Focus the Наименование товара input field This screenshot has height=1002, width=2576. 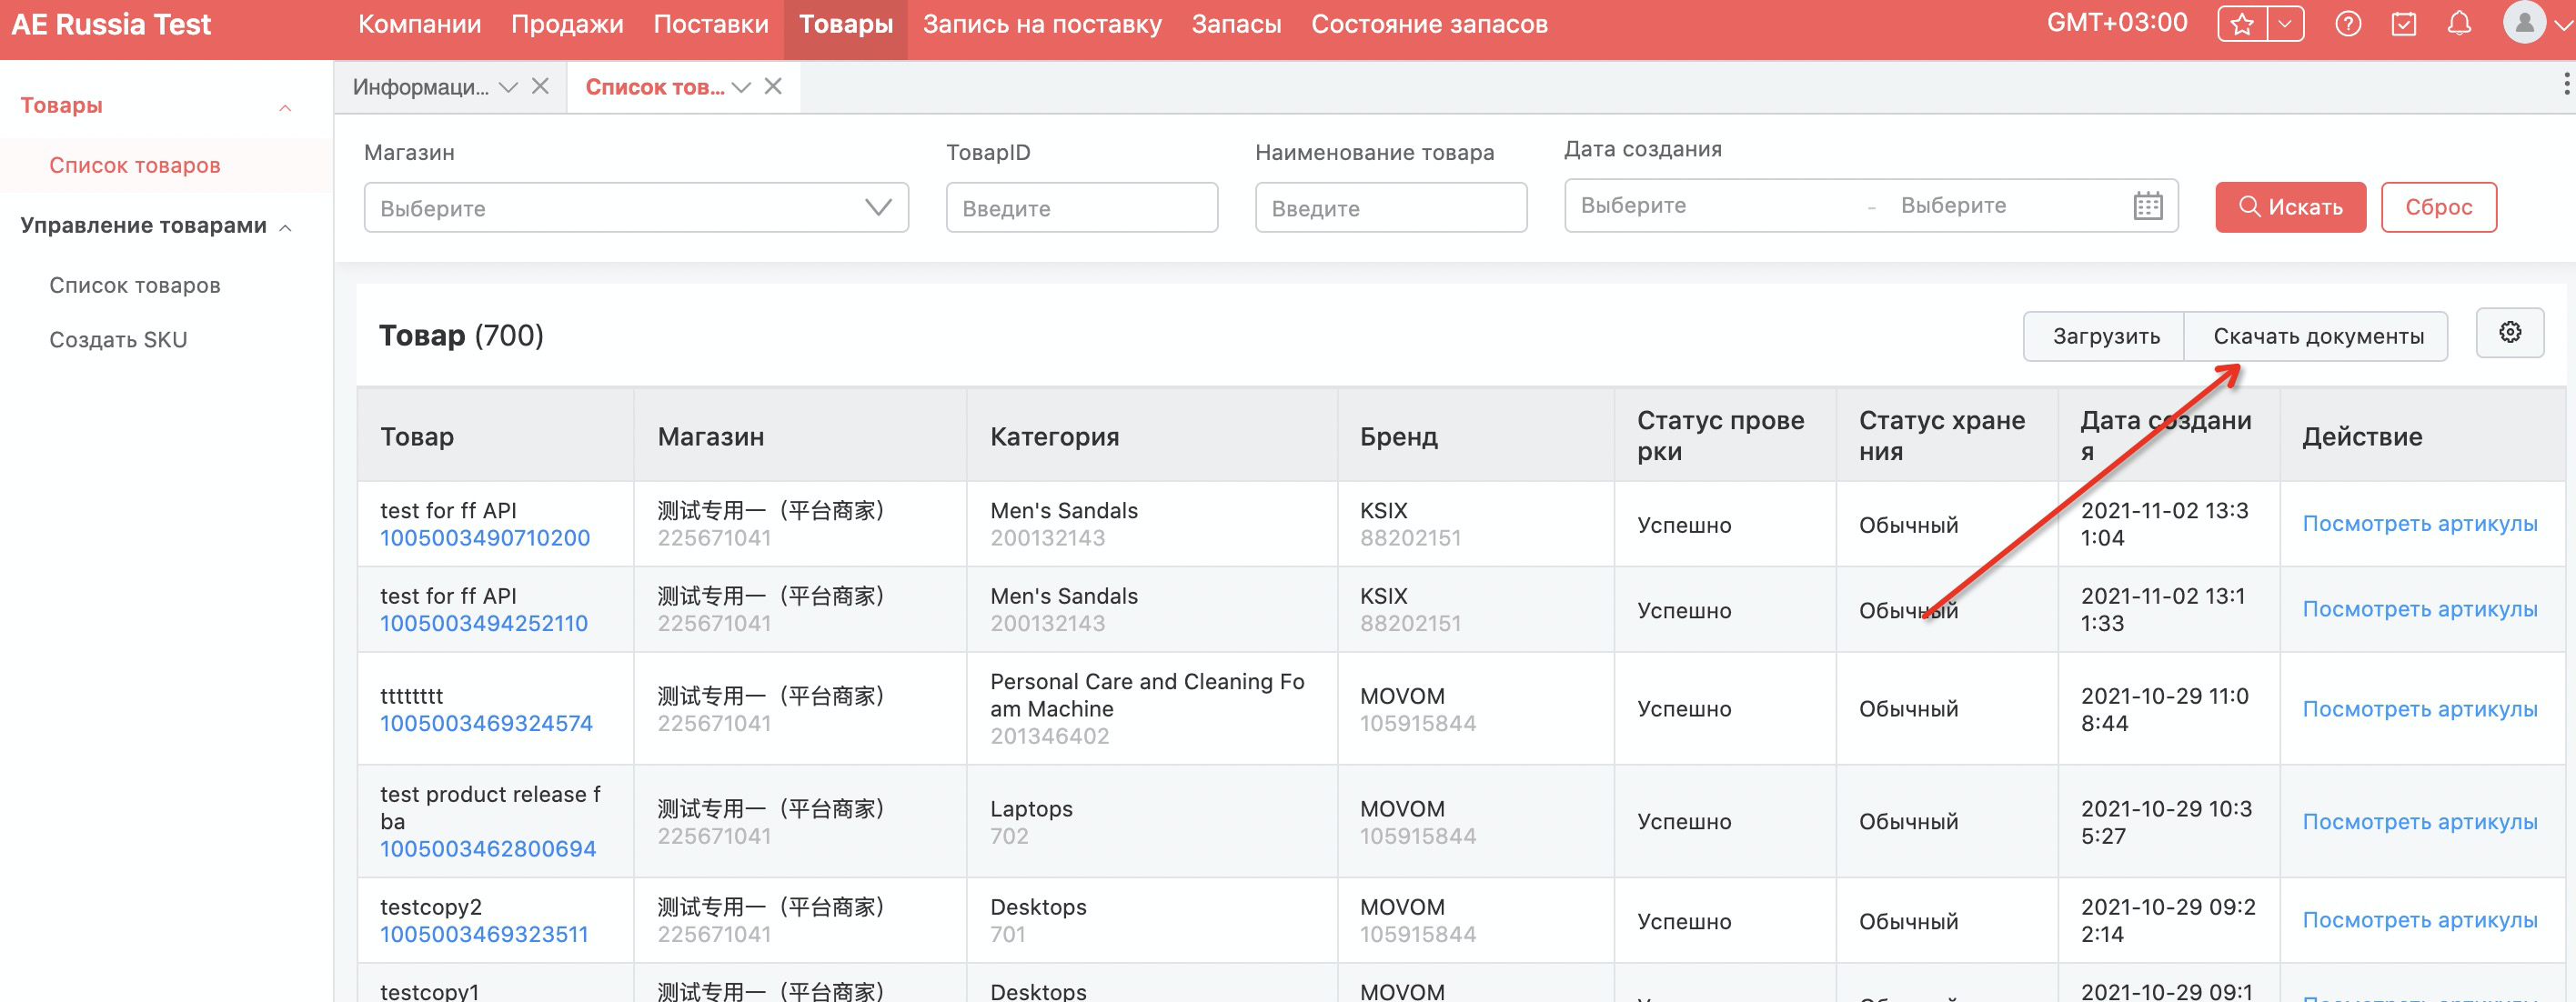pyautogui.click(x=1390, y=207)
